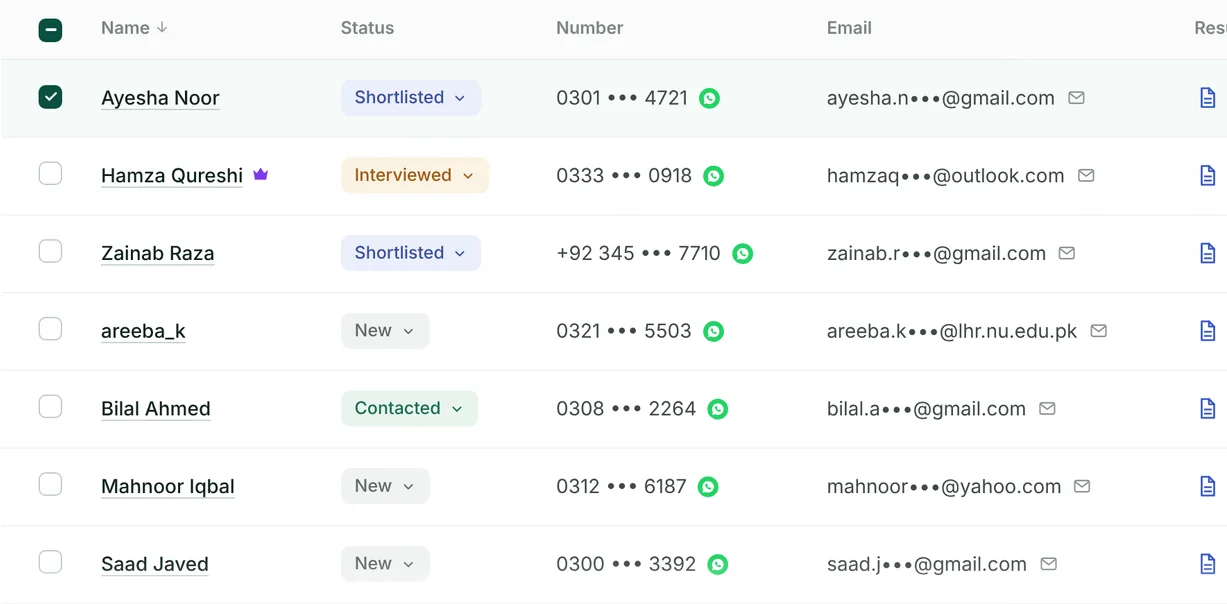Send email via icon for zainab.r•••@gmail.com
The width and height of the screenshot is (1227, 604).
coord(1067,253)
